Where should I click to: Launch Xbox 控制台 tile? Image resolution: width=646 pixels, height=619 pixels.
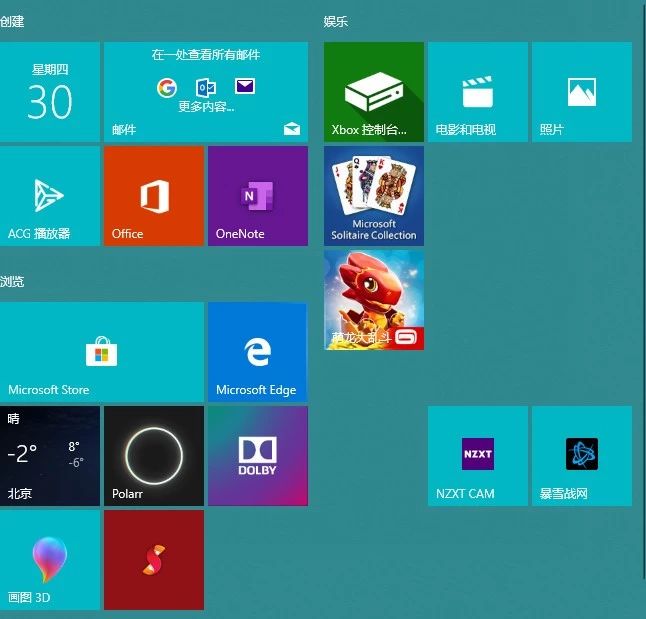(374, 92)
